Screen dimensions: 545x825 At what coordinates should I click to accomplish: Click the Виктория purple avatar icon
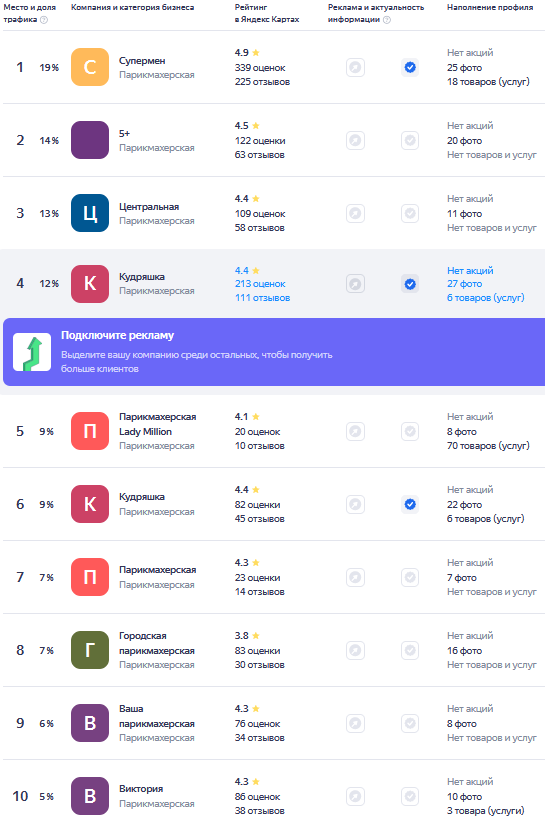point(90,796)
